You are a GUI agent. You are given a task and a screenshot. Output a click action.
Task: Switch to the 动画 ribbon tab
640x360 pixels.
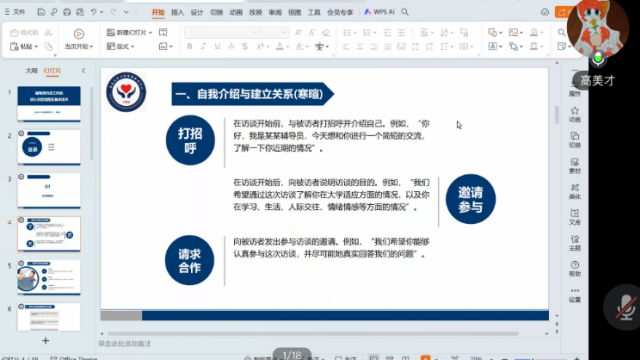tap(236, 13)
